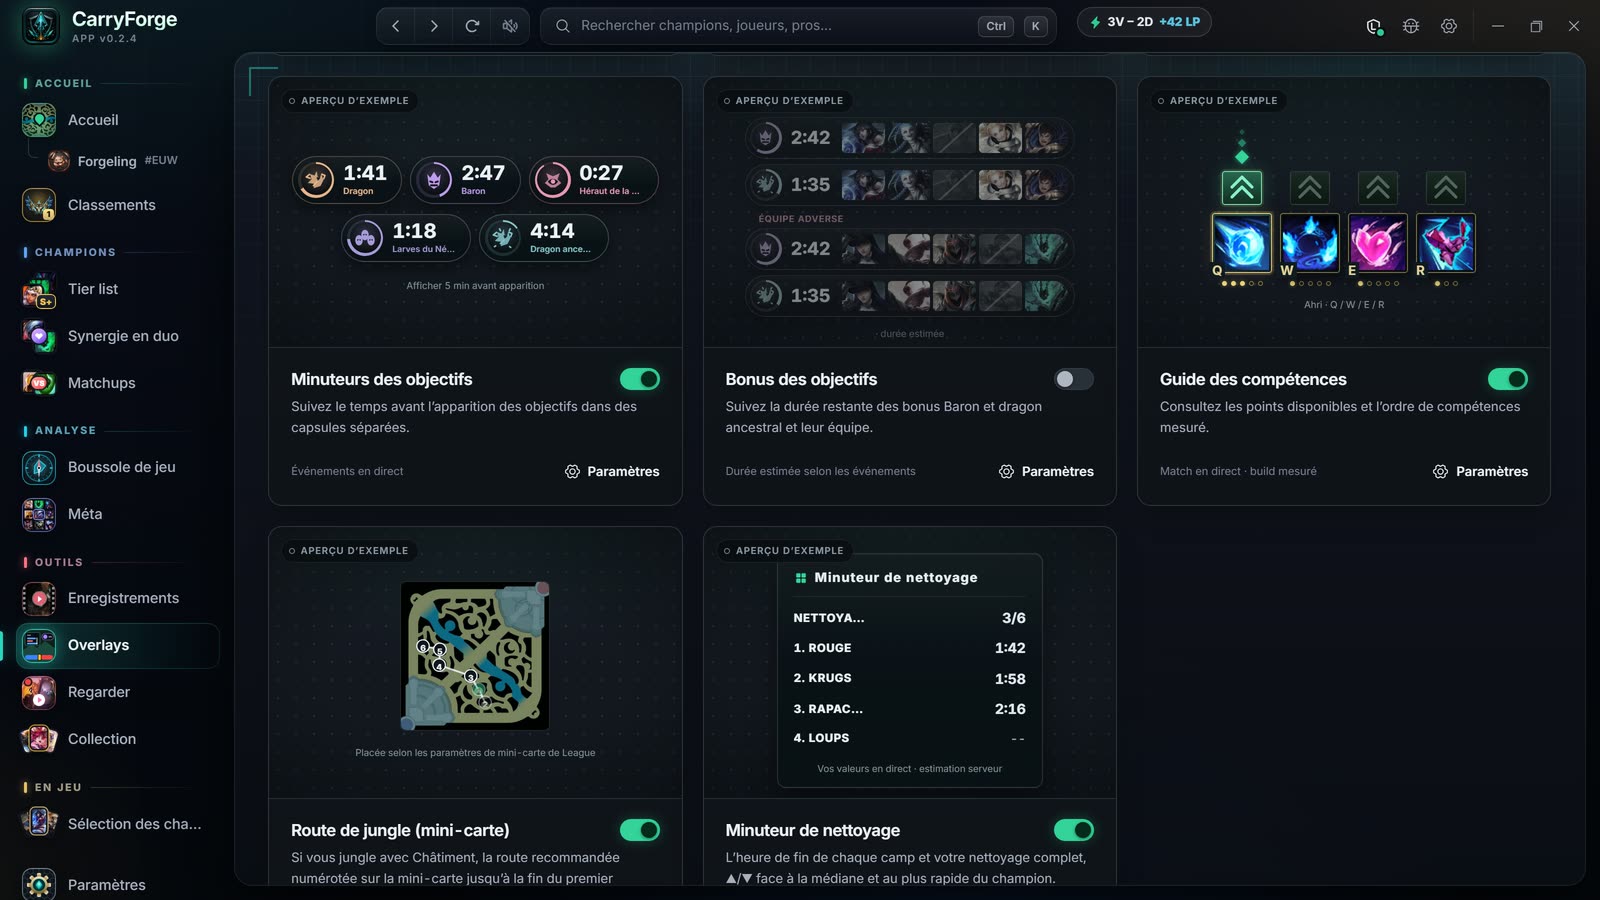
Task: Click the highlighted level-up arrow above Q
Action: click(x=1242, y=188)
